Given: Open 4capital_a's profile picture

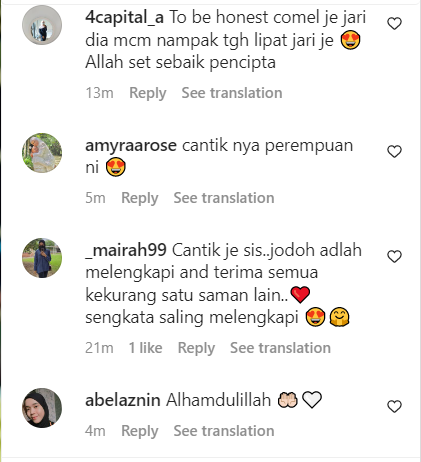Looking at the screenshot, I should coord(42,25).
